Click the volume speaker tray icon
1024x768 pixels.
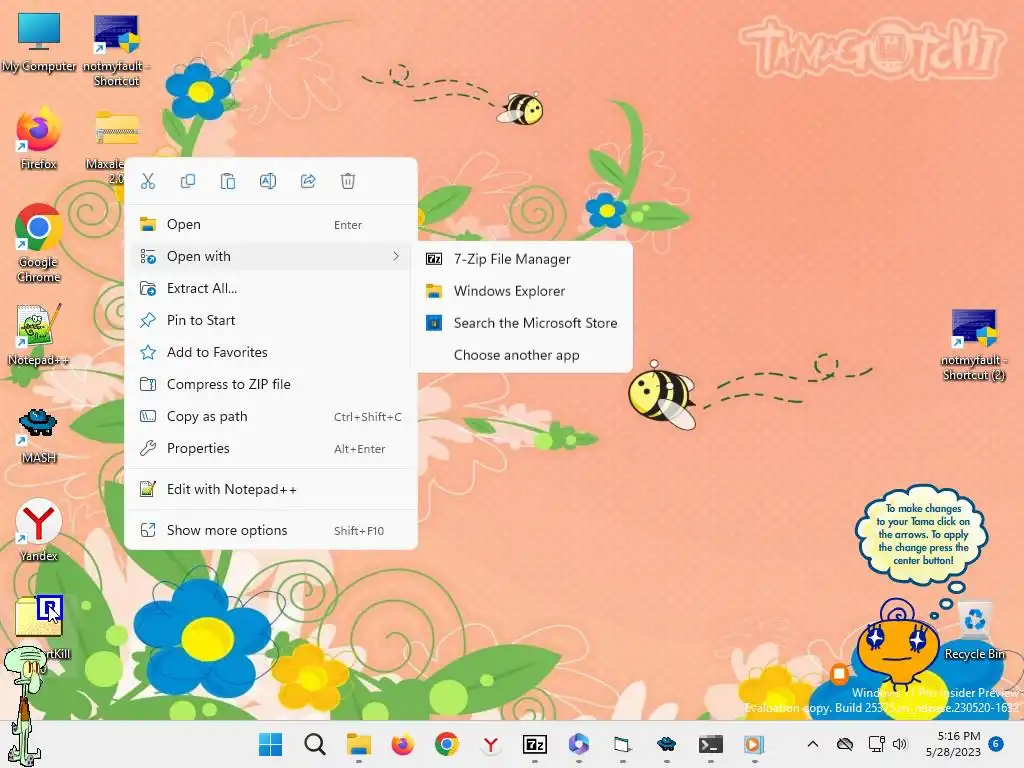(900, 744)
